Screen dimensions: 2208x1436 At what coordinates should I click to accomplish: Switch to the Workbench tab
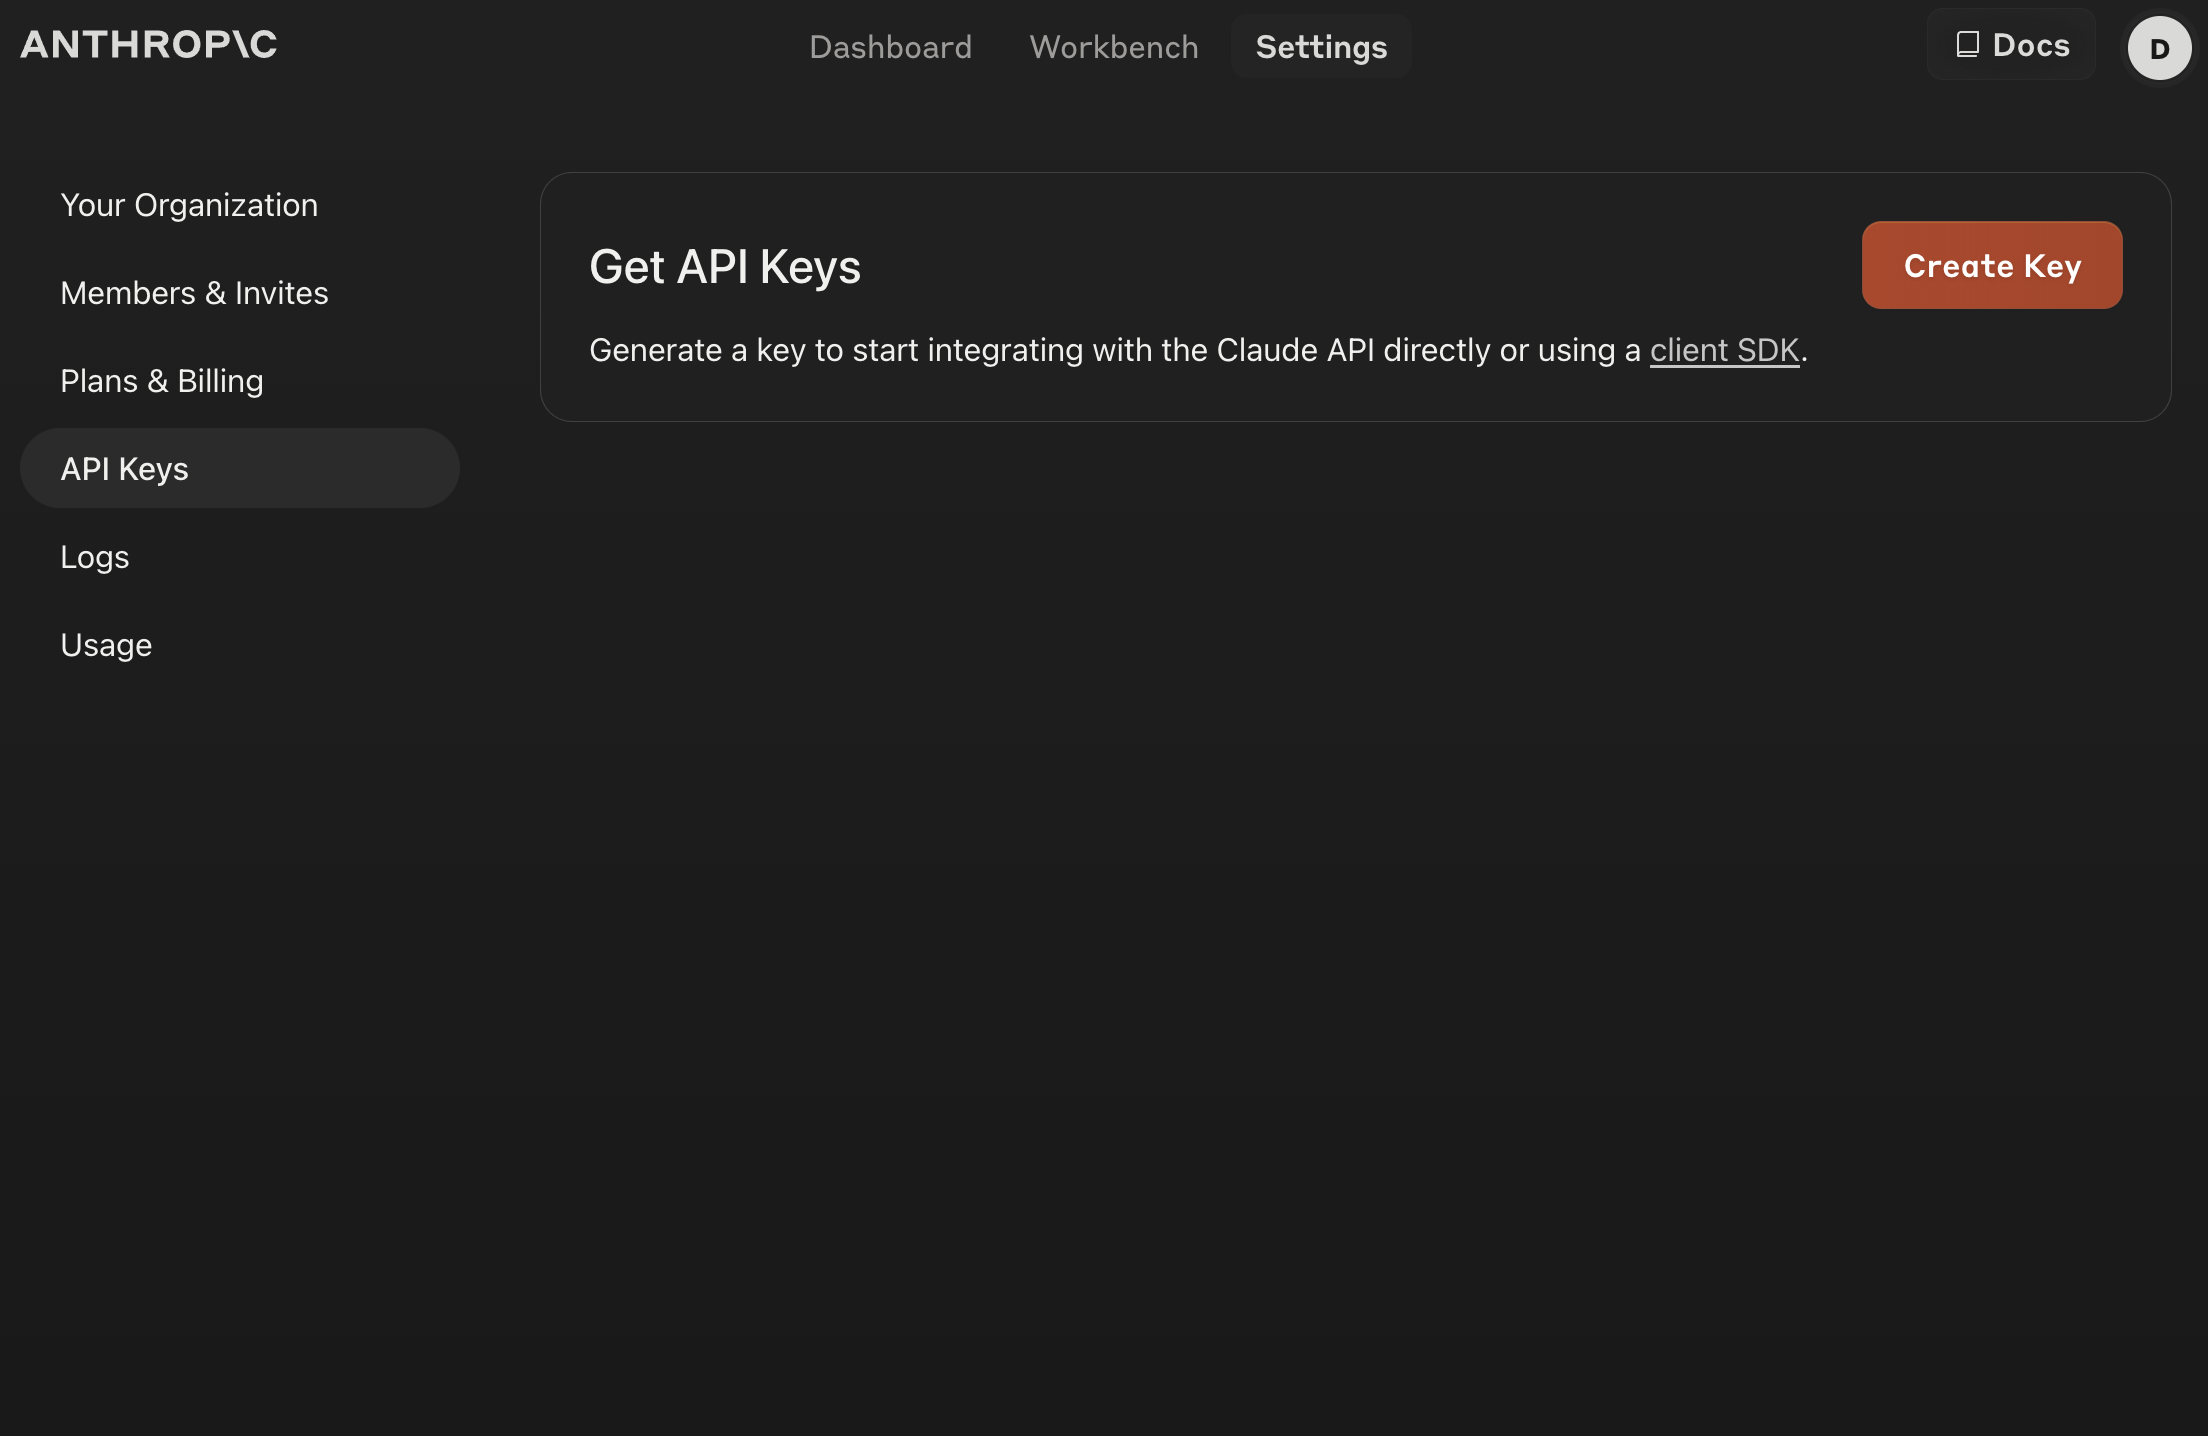1114,46
